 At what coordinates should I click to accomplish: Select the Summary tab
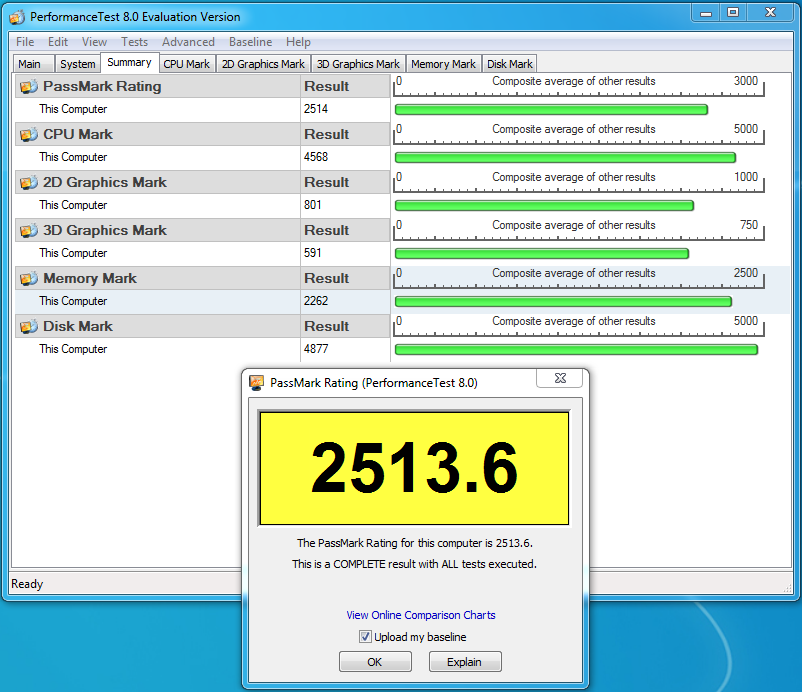tap(129, 62)
